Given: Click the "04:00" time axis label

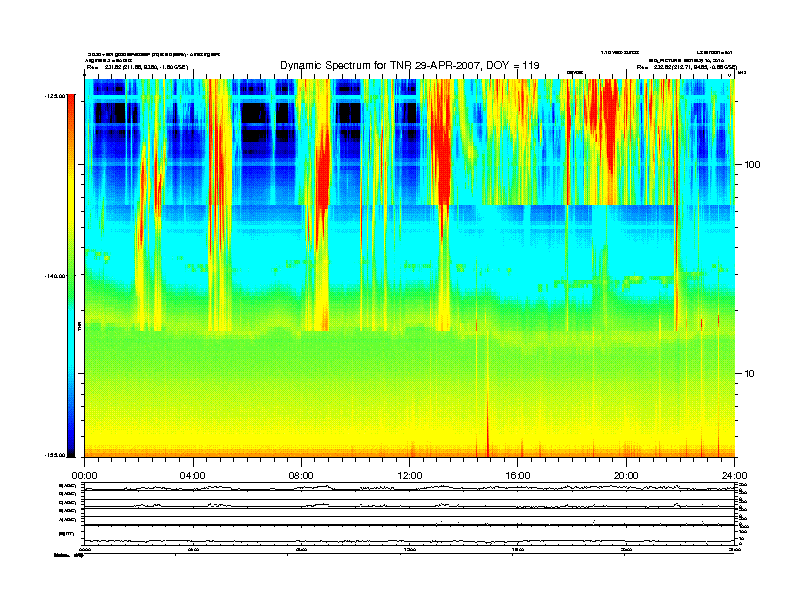Looking at the screenshot, I should point(193,476).
